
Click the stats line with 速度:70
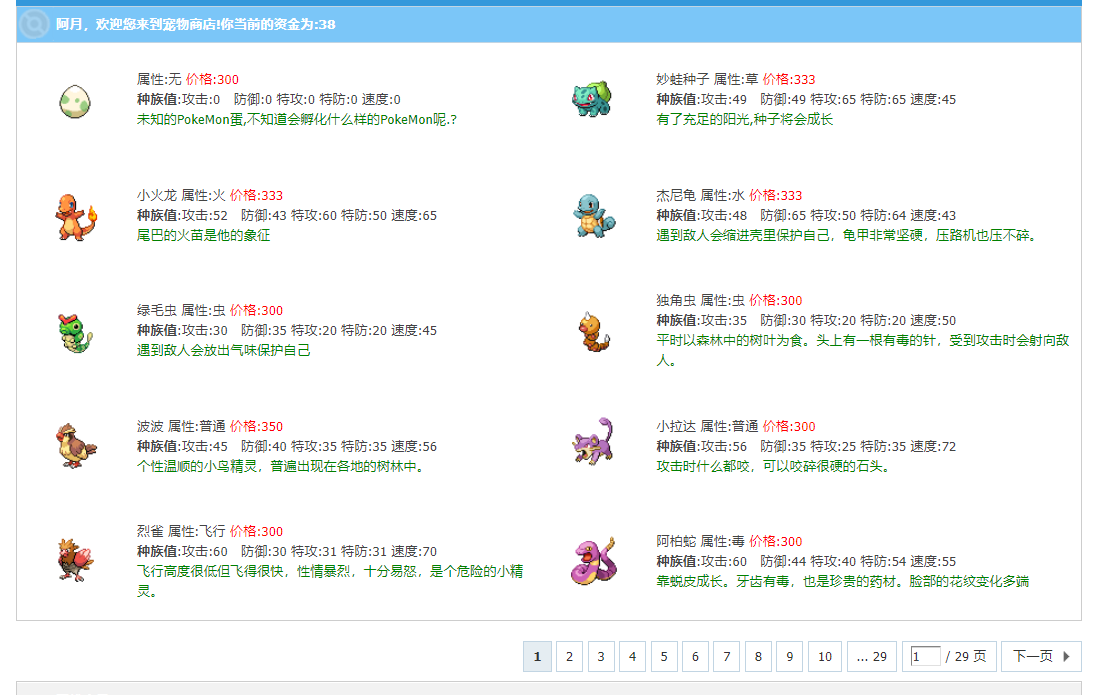pos(287,551)
